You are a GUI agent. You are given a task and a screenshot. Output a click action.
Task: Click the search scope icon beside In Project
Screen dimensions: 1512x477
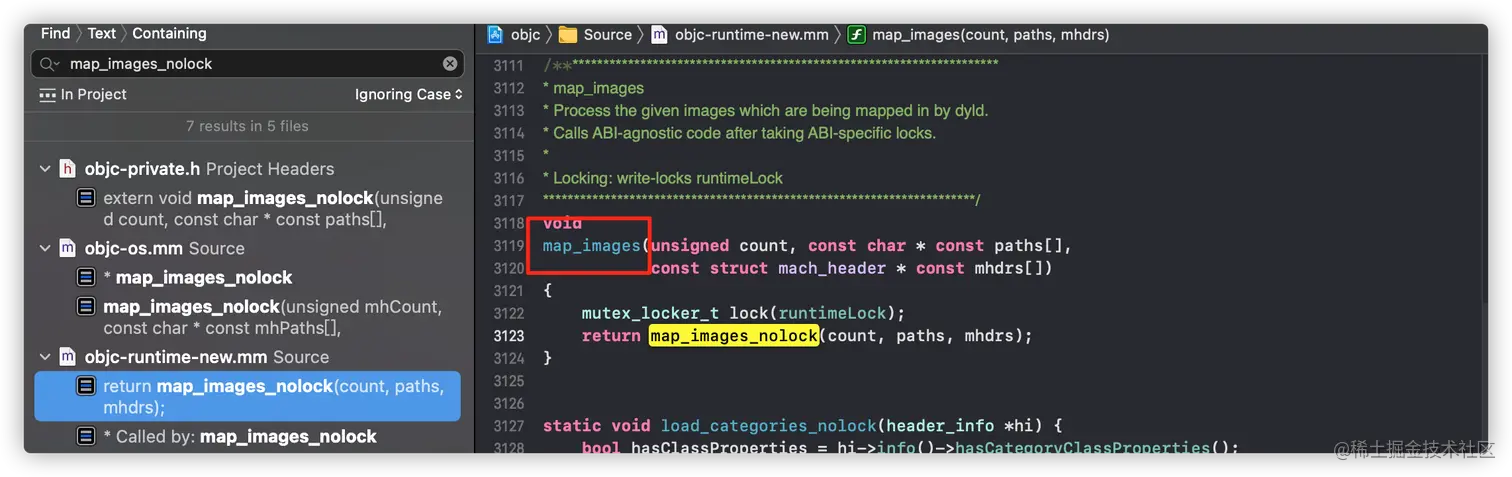click(x=47, y=95)
